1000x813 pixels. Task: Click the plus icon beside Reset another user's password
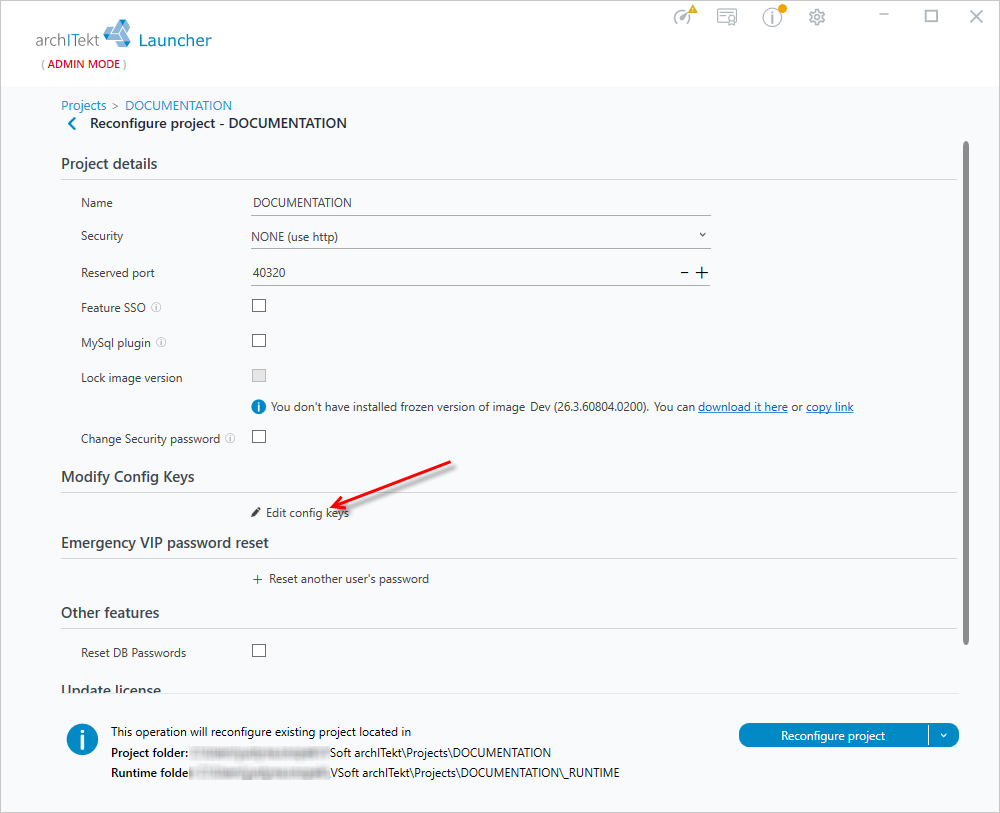click(257, 579)
